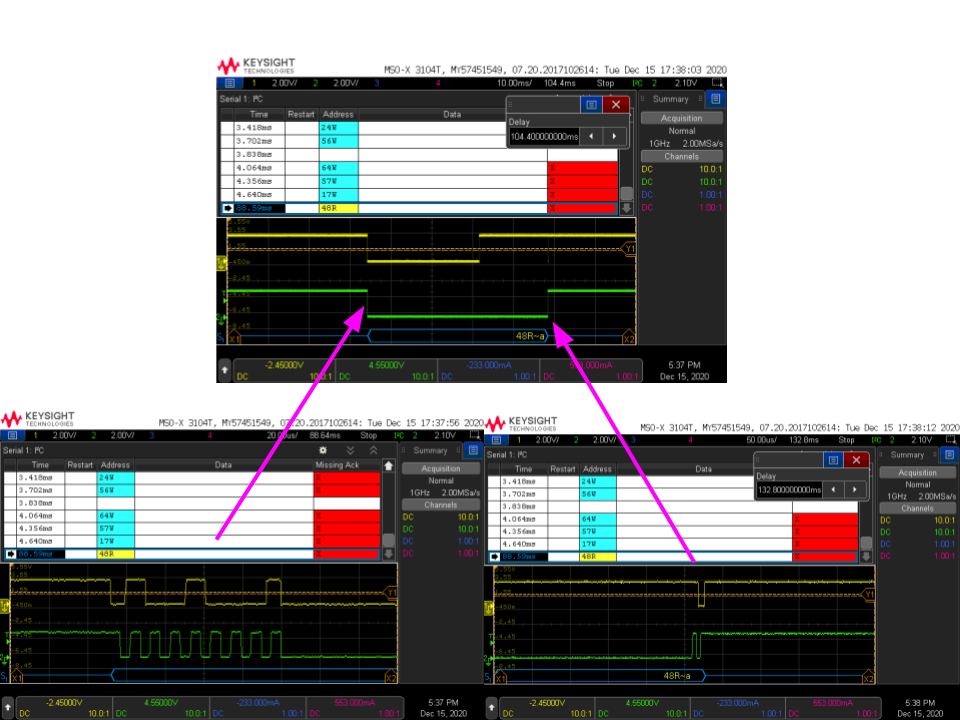Screen dimensions: 960x720
Task: Toggle channel 4 in the 10.00ms/ capture bar
Action: (438, 83)
